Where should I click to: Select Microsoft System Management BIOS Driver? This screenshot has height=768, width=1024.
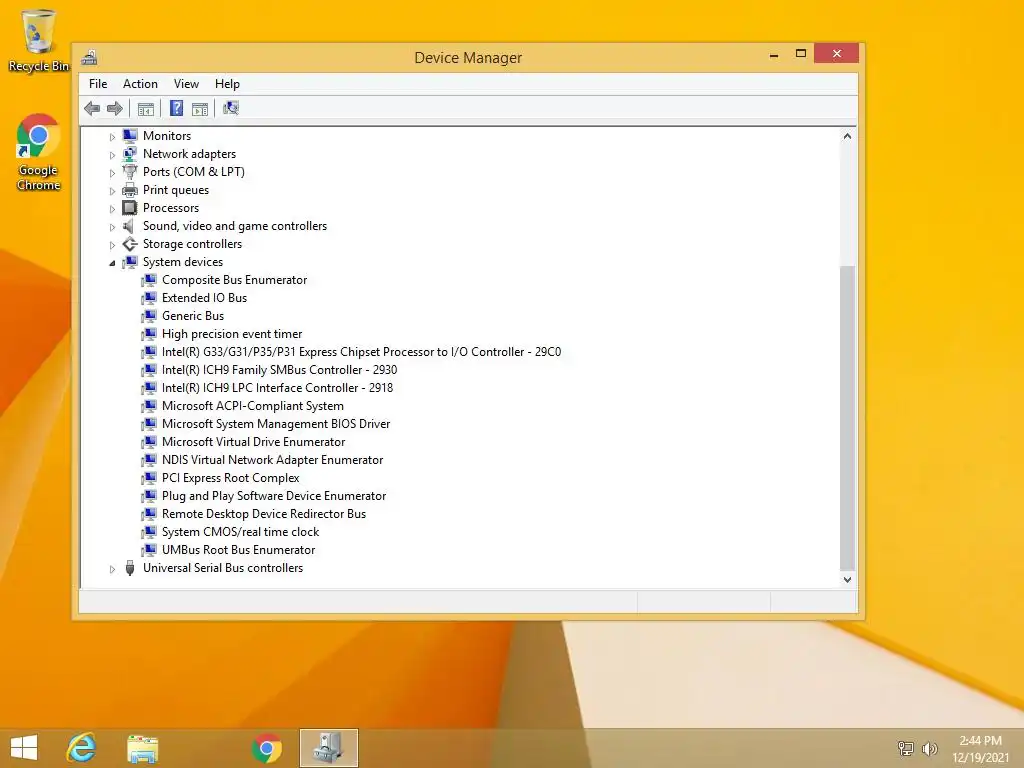276,424
